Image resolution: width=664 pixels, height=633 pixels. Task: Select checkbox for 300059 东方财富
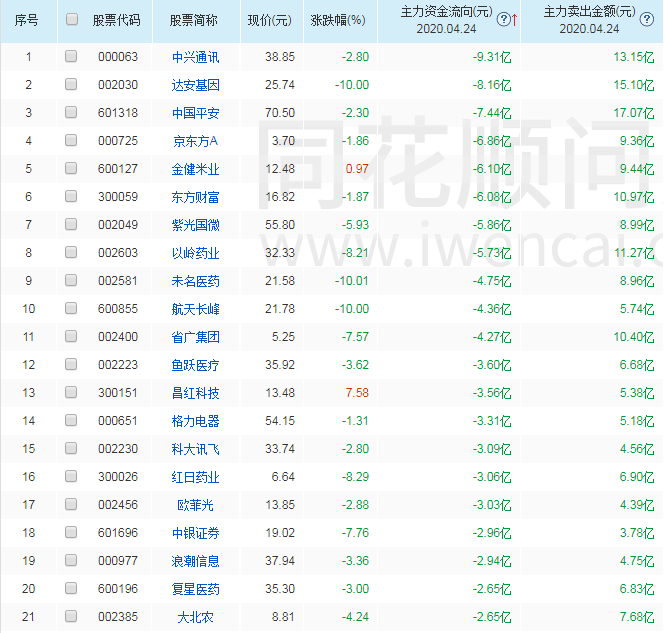71,196
